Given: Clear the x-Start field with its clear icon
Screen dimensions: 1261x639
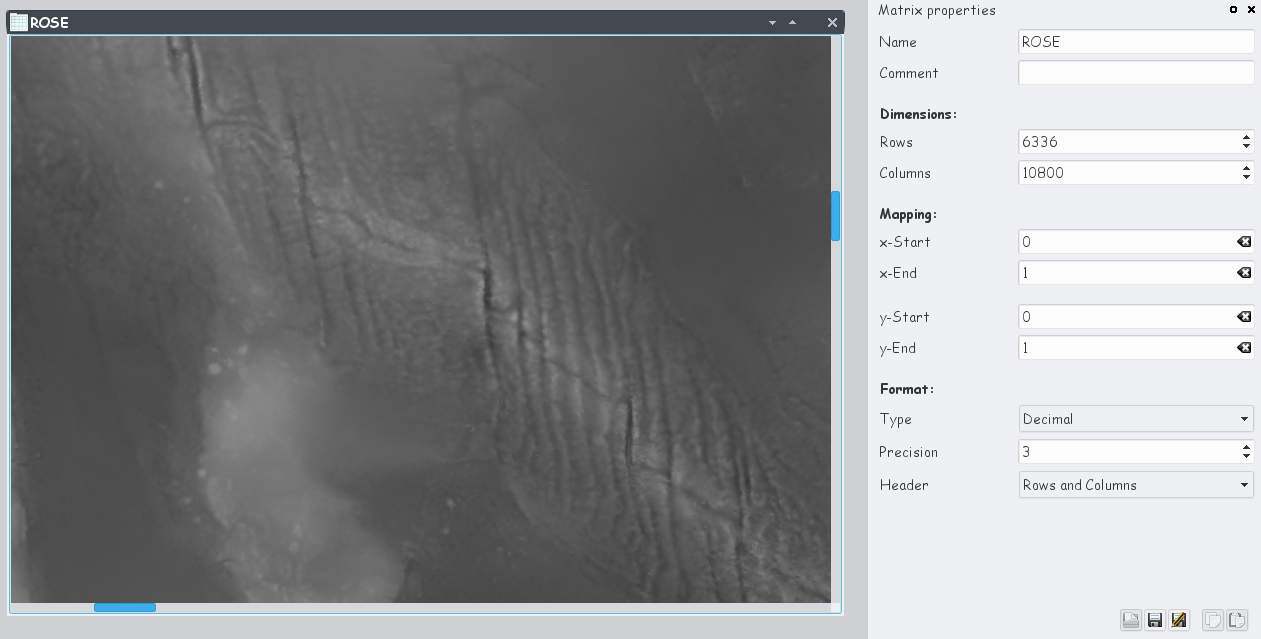Looking at the screenshot, I should point(1244,242).
